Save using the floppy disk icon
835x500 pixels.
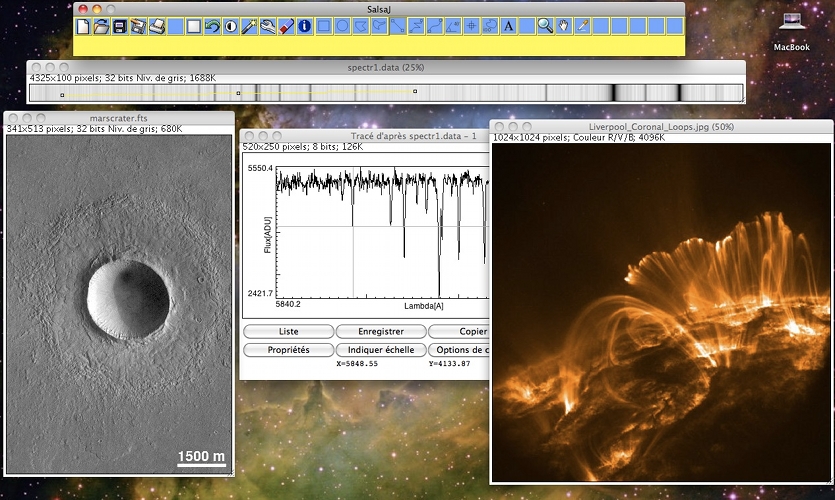[x=119, y=27]
